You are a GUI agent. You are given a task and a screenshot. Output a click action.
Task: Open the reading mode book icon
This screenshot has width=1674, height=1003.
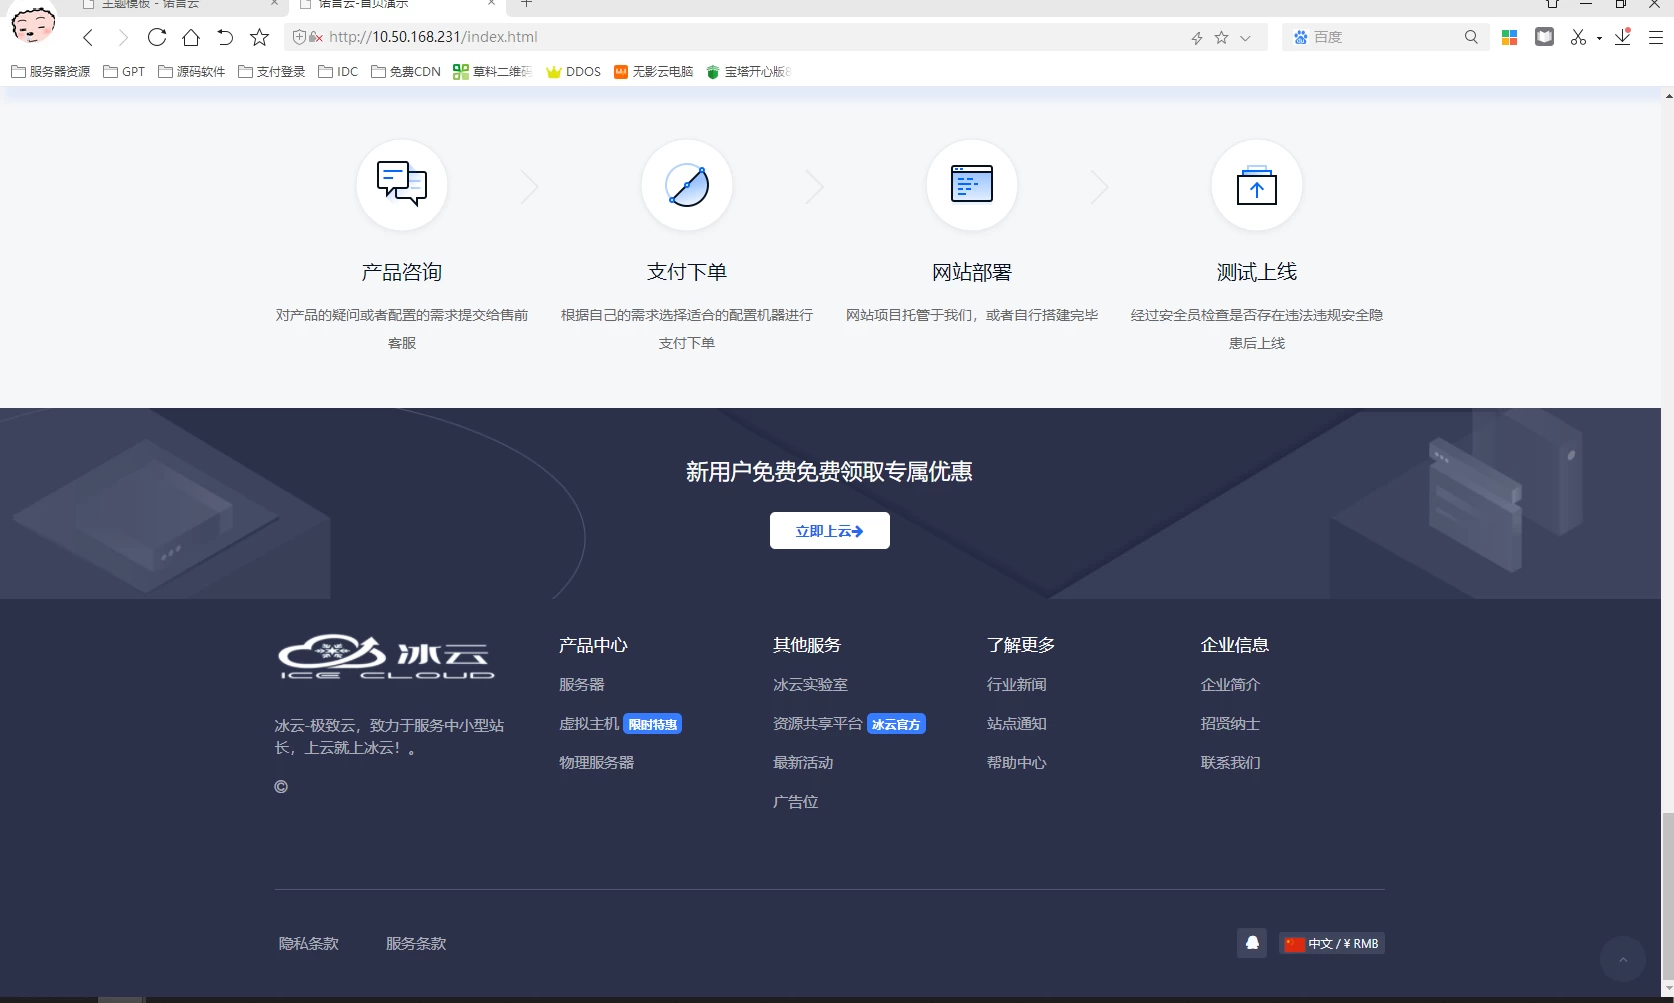[x=1544, y=36]
